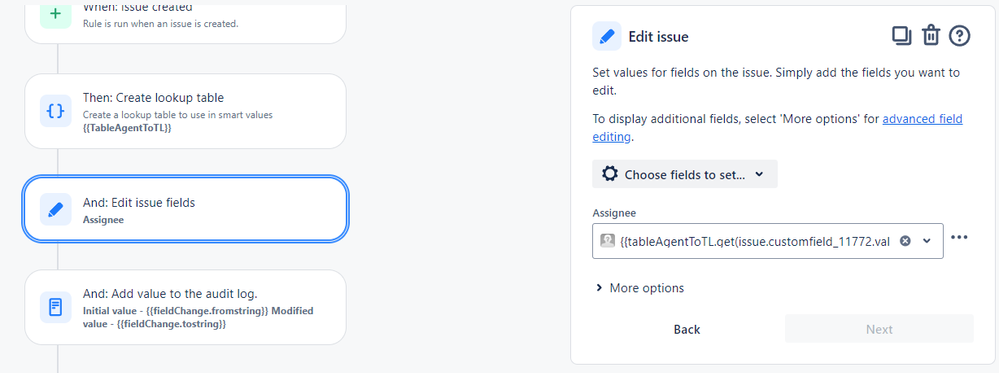Expand More options section
999x373 pixels.
click(640, 288)
